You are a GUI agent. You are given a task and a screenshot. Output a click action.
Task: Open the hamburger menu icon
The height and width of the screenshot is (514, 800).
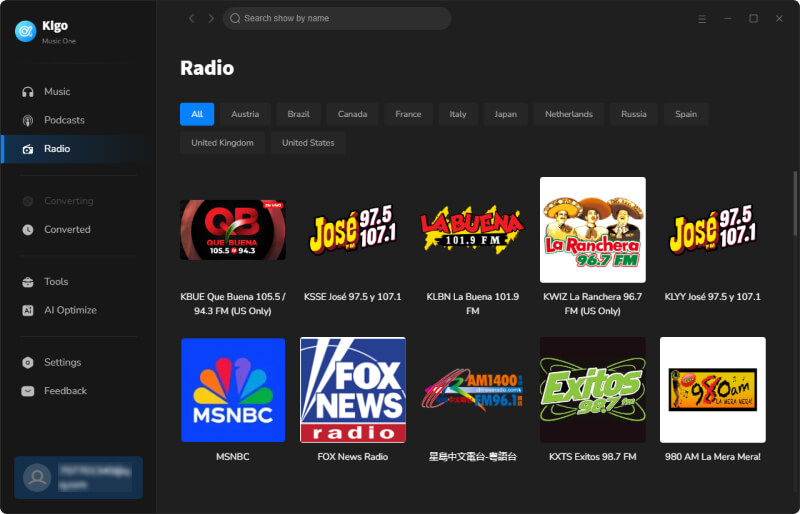click(702, 18)
